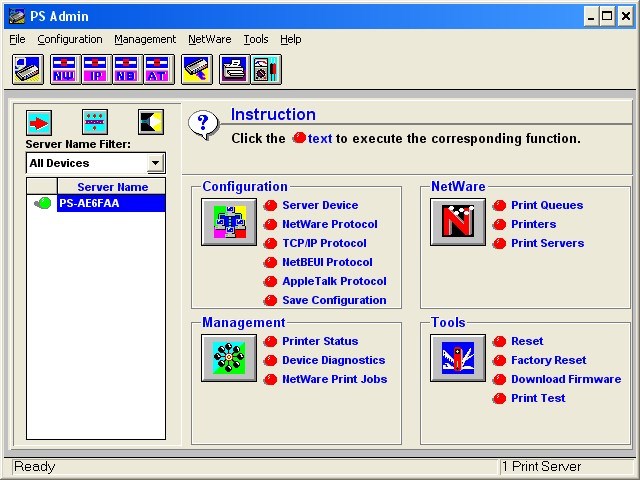Click the Server Name column header
This screenshot has height=480, width=640.
pos(111,187)
